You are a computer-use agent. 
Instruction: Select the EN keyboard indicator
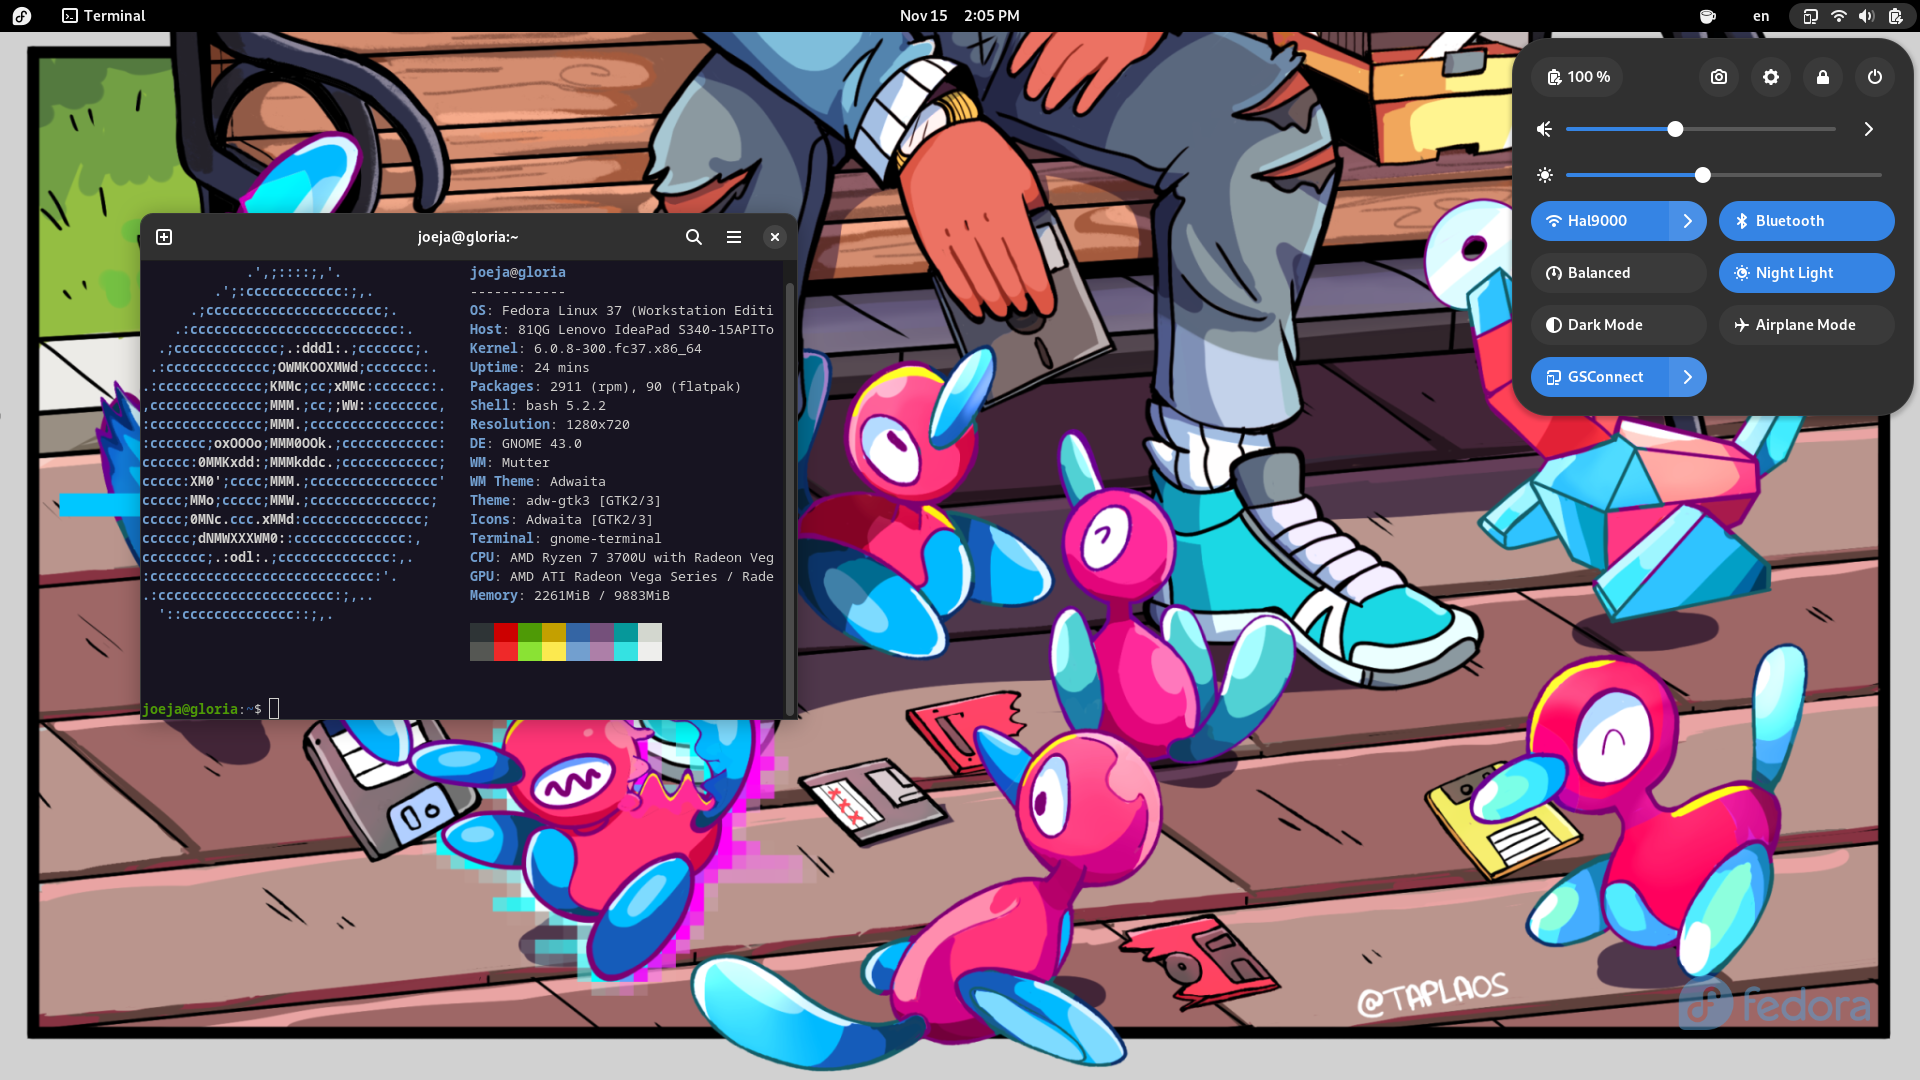[1760, 15]
